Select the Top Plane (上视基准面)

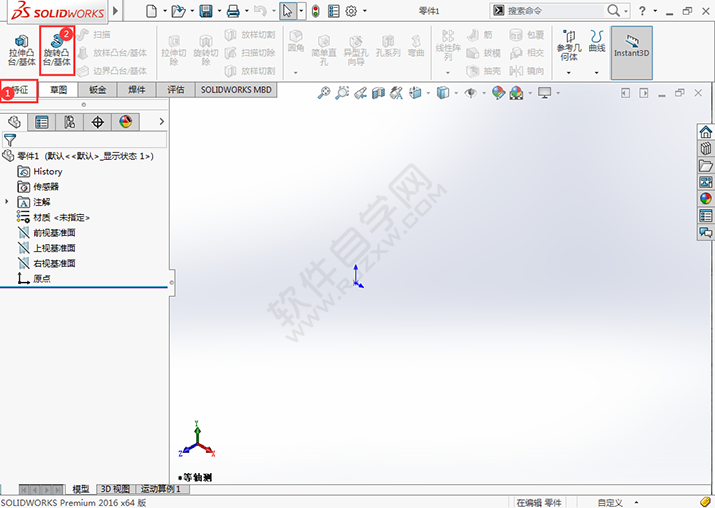click(x=47, y=248)
